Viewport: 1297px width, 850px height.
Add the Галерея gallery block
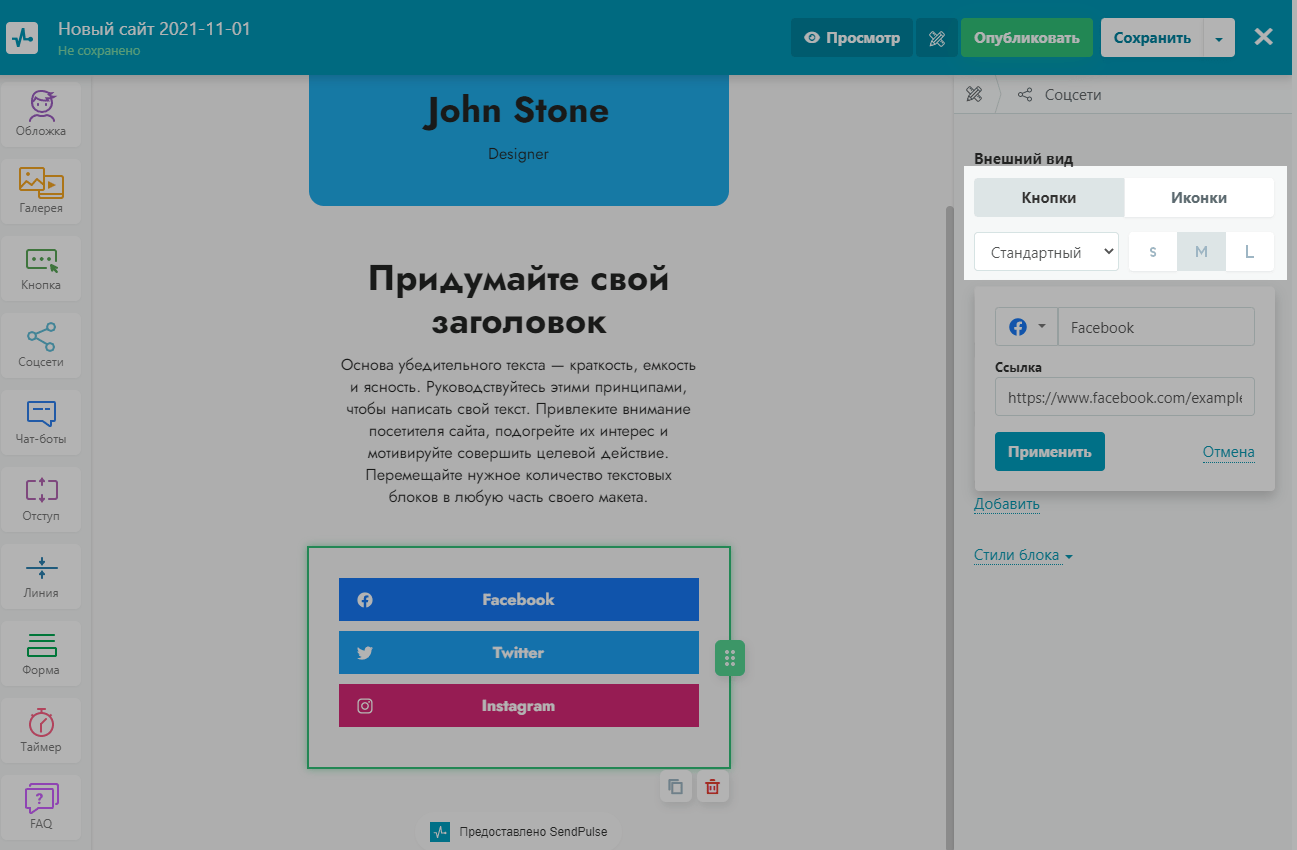click(x=41, y=191)
